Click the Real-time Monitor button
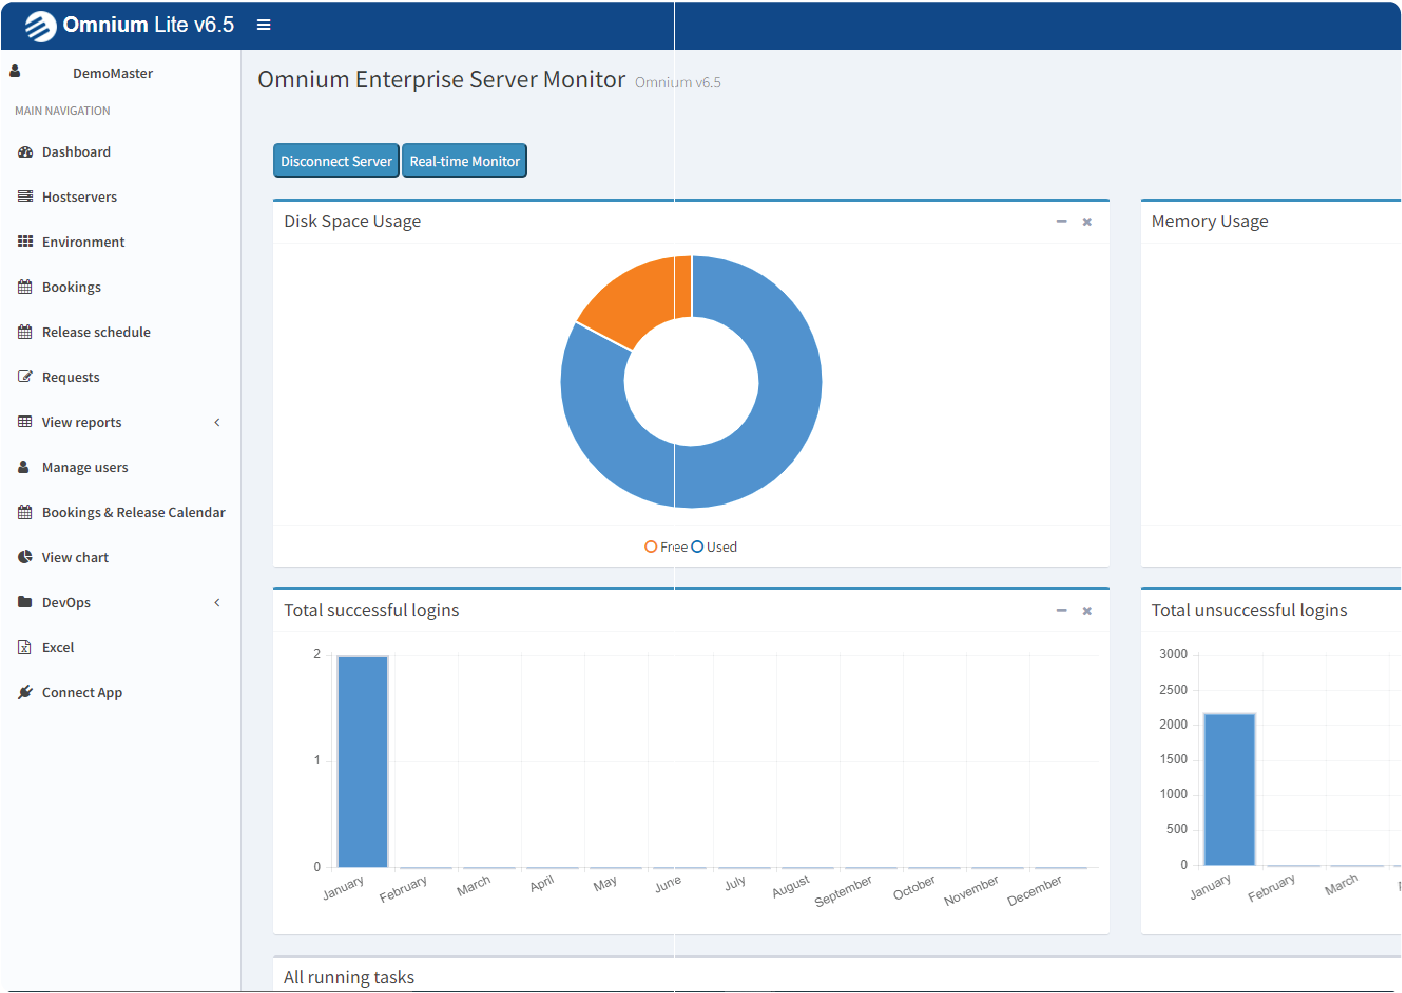 464,161
